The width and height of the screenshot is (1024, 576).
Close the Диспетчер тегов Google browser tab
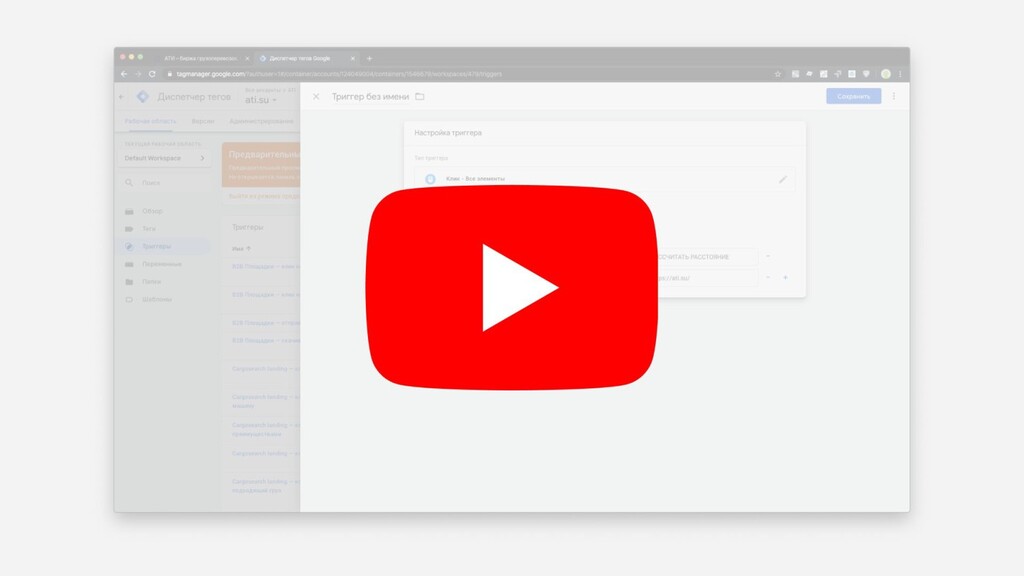click(x=353, y=58)
